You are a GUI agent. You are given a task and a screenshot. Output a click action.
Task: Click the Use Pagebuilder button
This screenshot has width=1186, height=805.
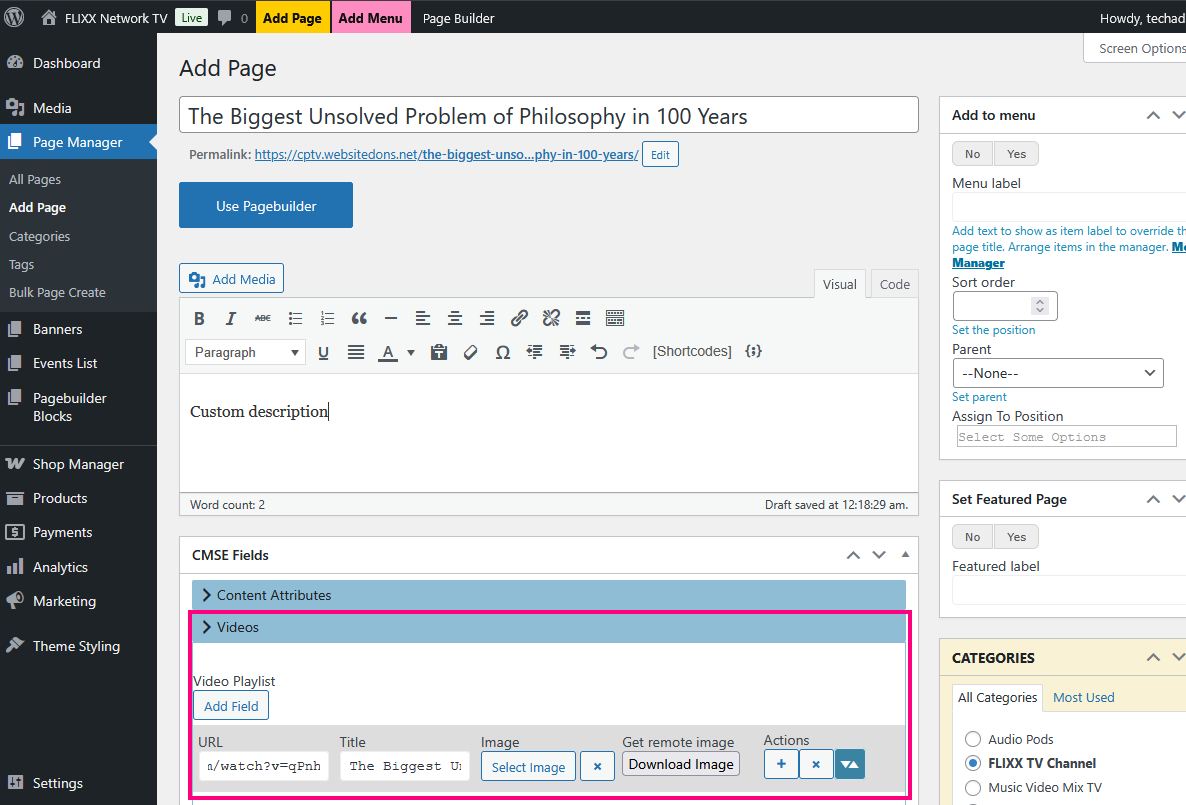click(x=266, y=206)
